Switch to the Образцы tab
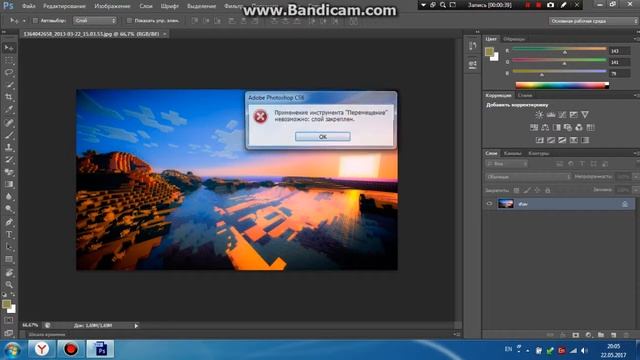The image size is (640, 360). click(x=514, y=39)
